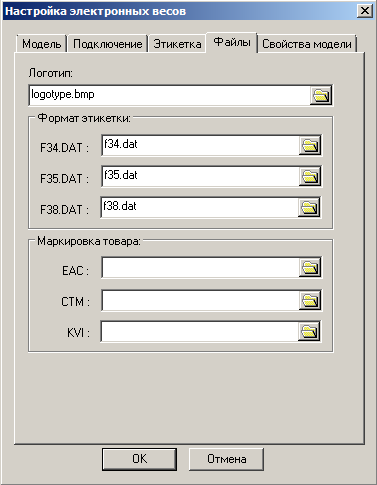Click the Формат этикетки: group label
This screenshot has width=377, height=485.
click(x=84, y=118)
